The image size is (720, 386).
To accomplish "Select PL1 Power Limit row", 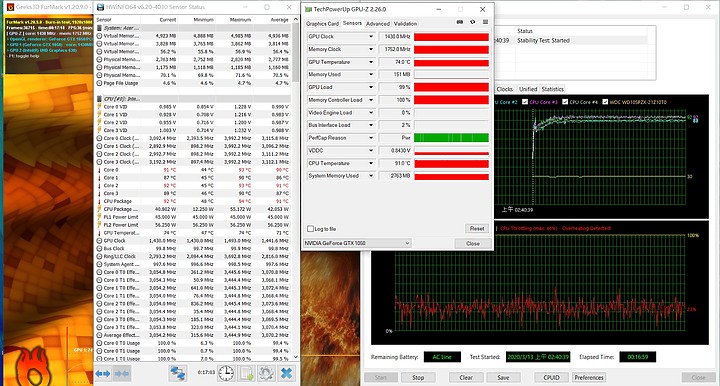I will (x=193, y=217).
